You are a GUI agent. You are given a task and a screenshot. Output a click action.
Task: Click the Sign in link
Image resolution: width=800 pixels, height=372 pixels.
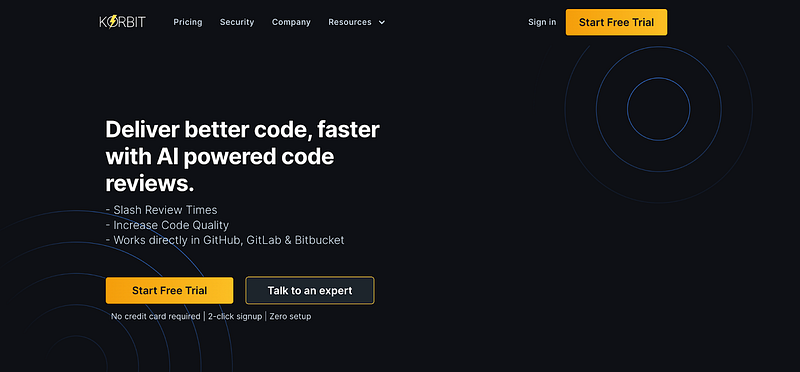click(542, 22)
